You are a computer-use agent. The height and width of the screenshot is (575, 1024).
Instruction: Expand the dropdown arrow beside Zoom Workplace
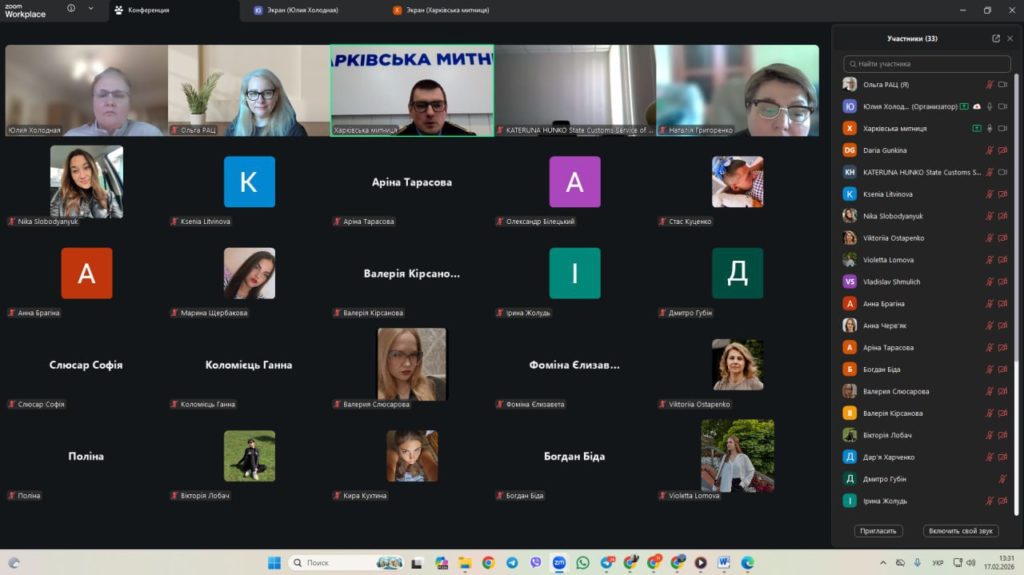click(x=91, y=8)
